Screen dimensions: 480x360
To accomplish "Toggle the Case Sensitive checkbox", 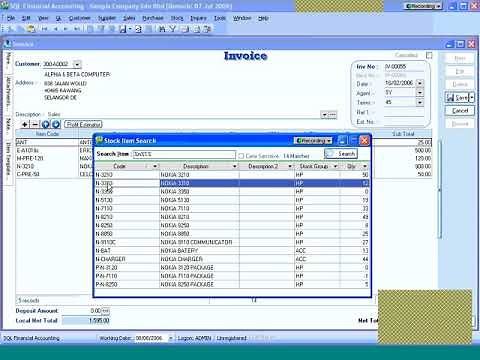I will 241,156.
